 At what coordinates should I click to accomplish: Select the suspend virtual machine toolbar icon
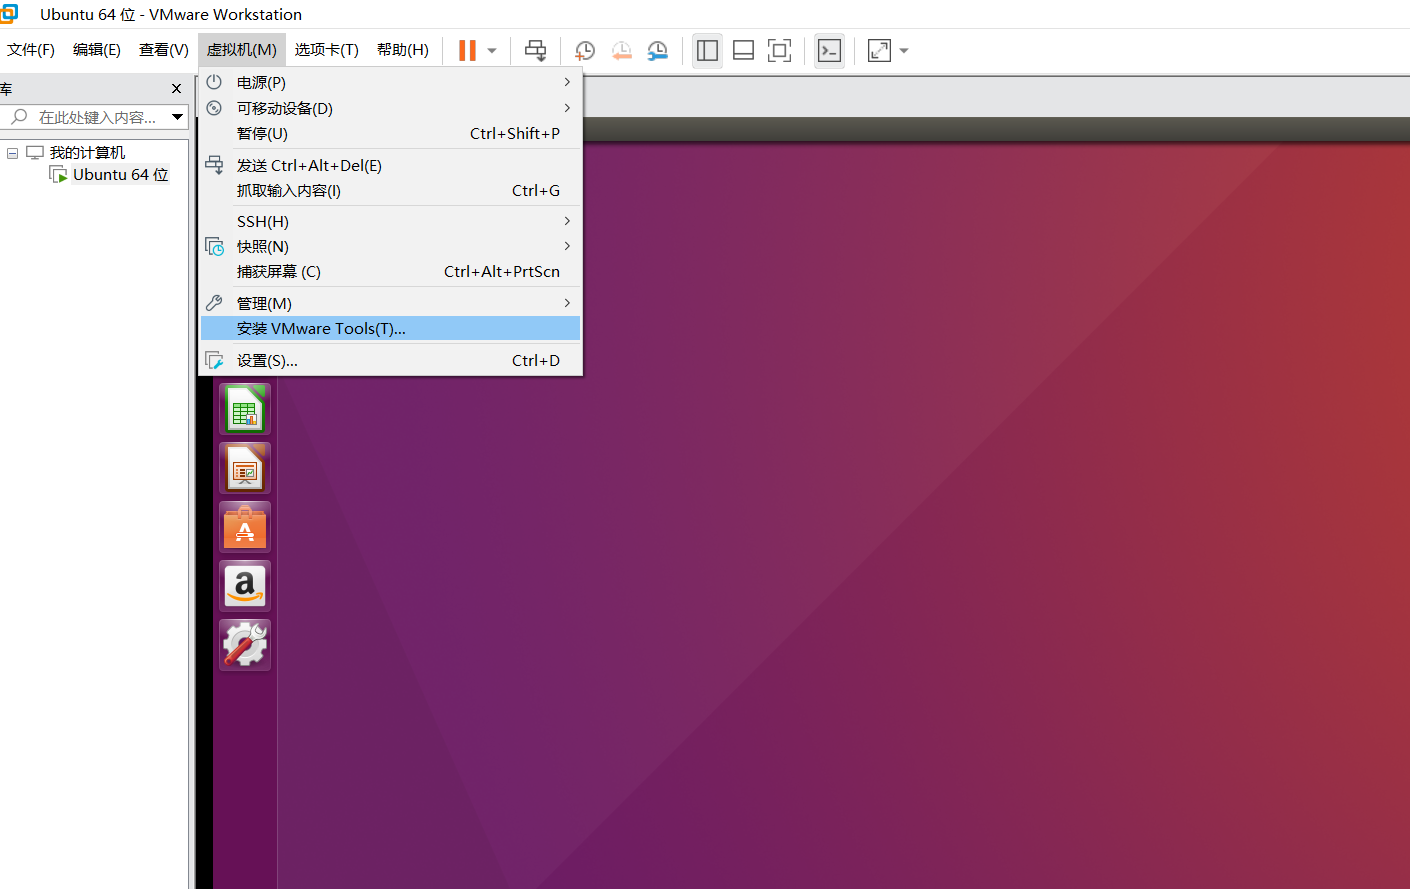coord(465,50)
